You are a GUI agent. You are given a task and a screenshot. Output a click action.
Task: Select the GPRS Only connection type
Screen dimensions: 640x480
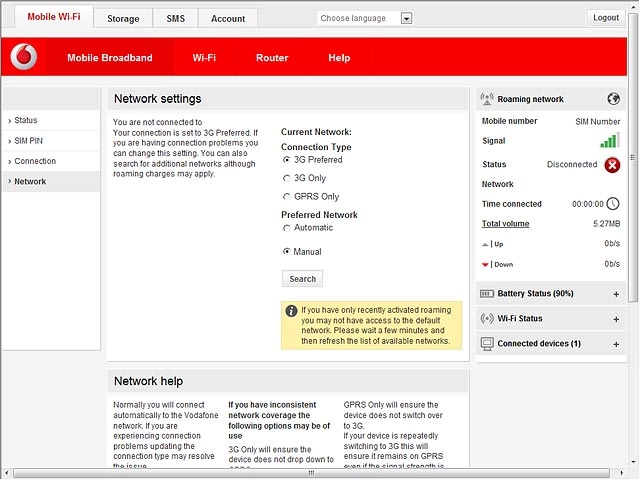[287, 197]
